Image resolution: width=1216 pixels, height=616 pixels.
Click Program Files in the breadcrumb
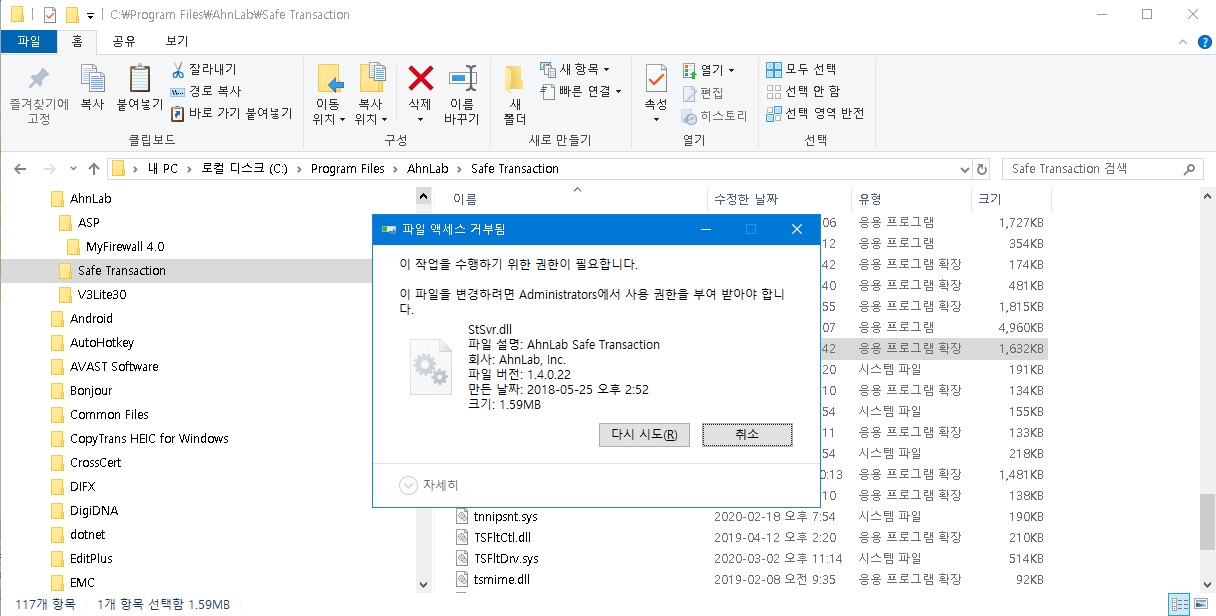point(347,169)
